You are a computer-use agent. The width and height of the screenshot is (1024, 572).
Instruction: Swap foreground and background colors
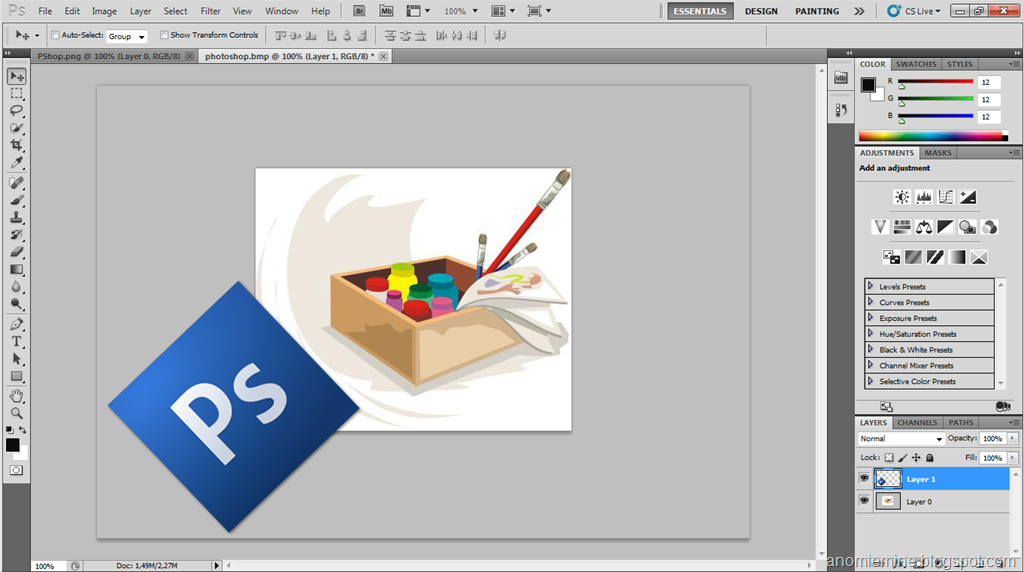point(23,430)
